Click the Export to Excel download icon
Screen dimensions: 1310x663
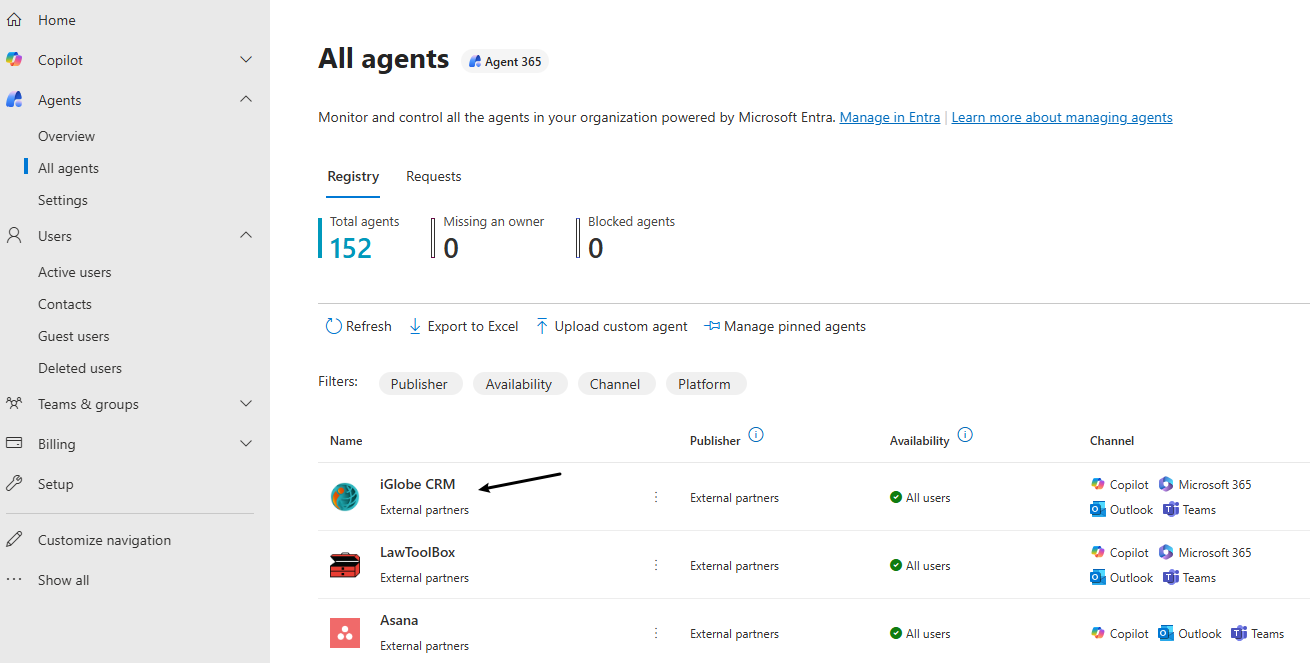click(x=415, y=326)
